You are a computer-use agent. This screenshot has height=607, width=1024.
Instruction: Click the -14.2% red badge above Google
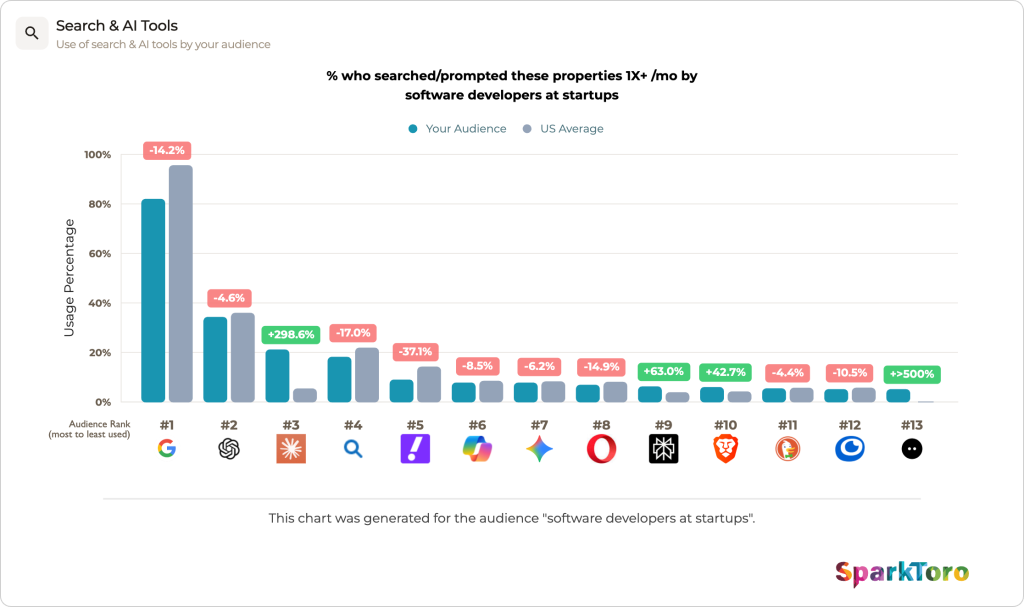point(167,150)
